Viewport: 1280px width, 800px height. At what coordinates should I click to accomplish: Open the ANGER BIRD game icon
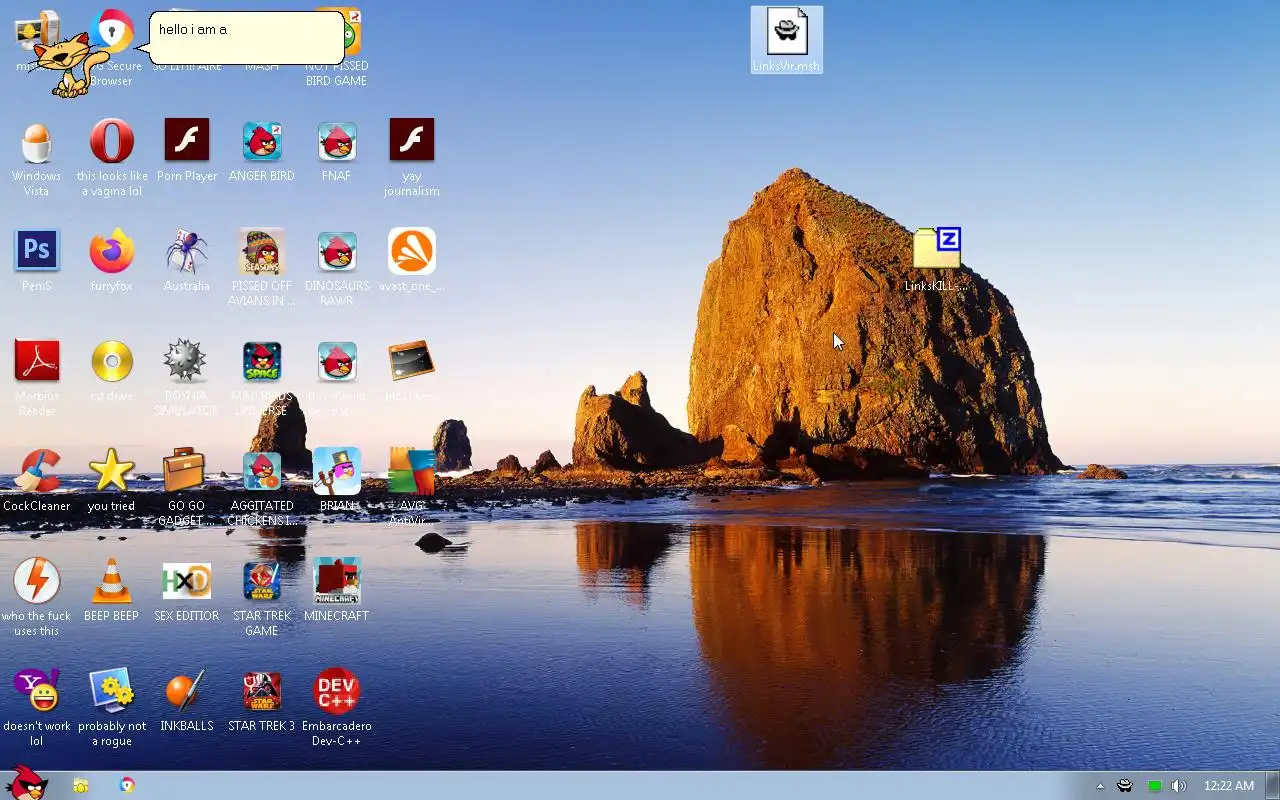[262, 141]
